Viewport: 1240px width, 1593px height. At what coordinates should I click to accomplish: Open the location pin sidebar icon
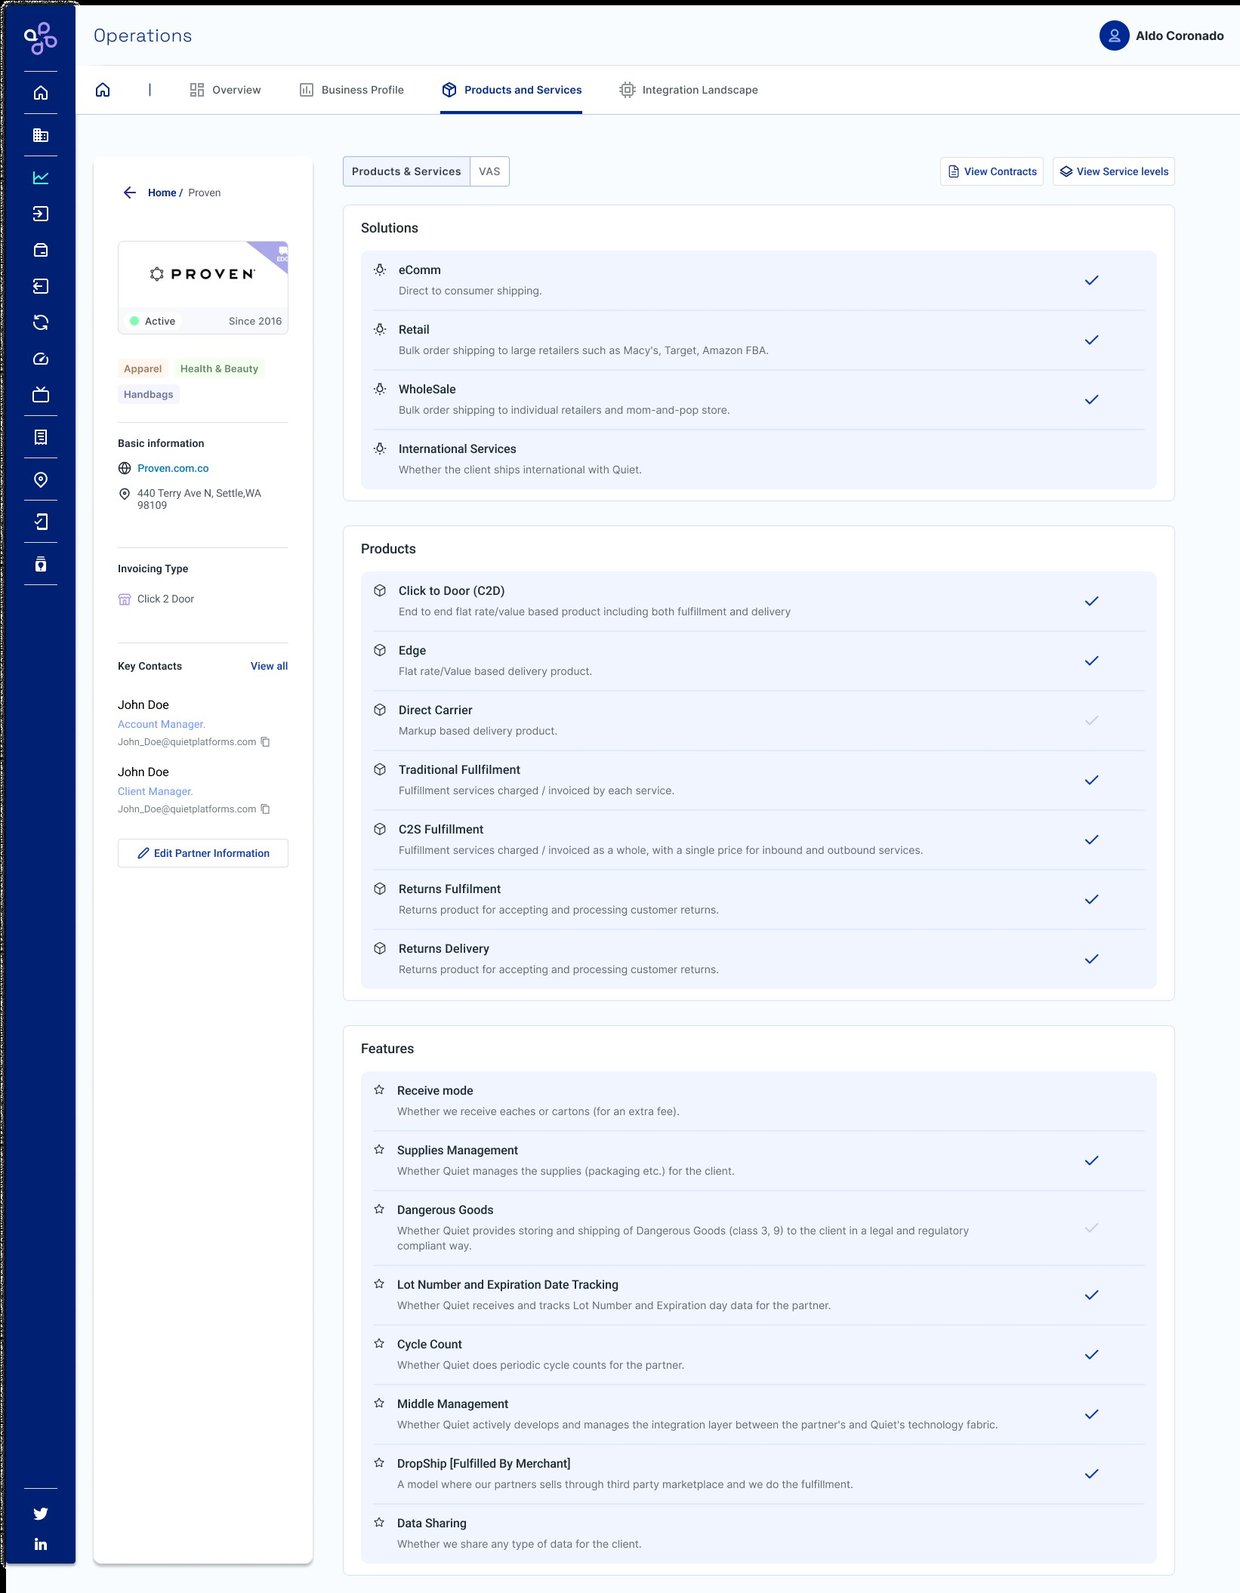coord(41,480)
